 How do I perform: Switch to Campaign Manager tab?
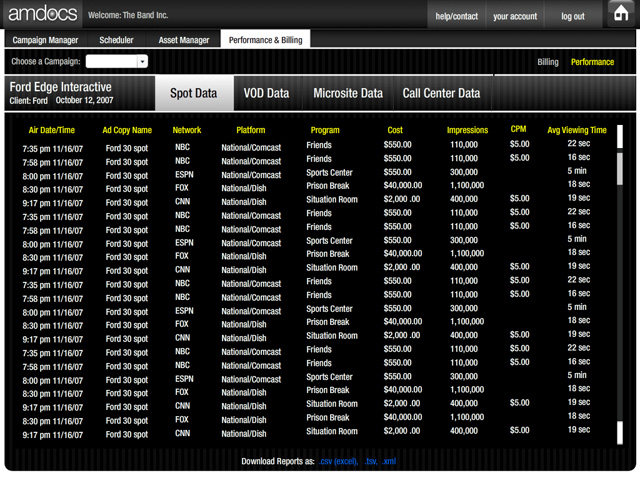click(45, 40)
